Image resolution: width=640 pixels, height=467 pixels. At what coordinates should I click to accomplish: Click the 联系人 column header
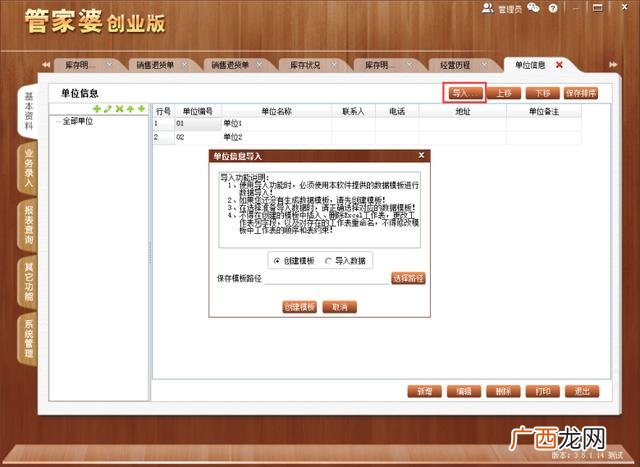pyautogui.click(x=353, y=111)
